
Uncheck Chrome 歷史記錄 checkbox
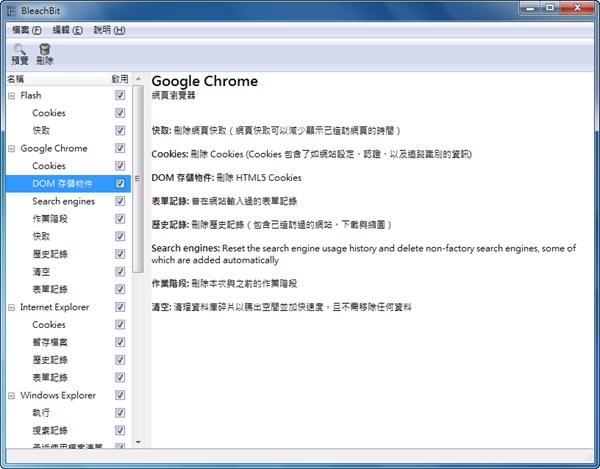120,254
